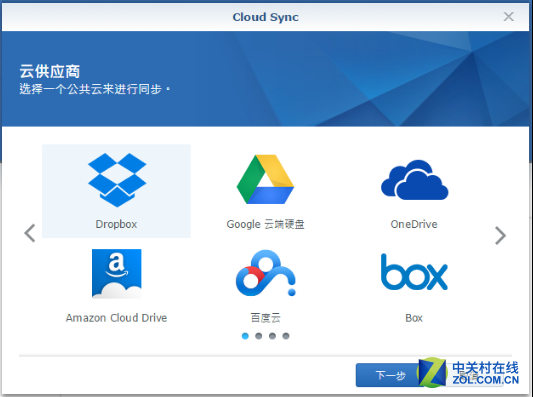Click the 'Dropbox' text label
Viewport: 533px width, 397px height.
[116, 224]
